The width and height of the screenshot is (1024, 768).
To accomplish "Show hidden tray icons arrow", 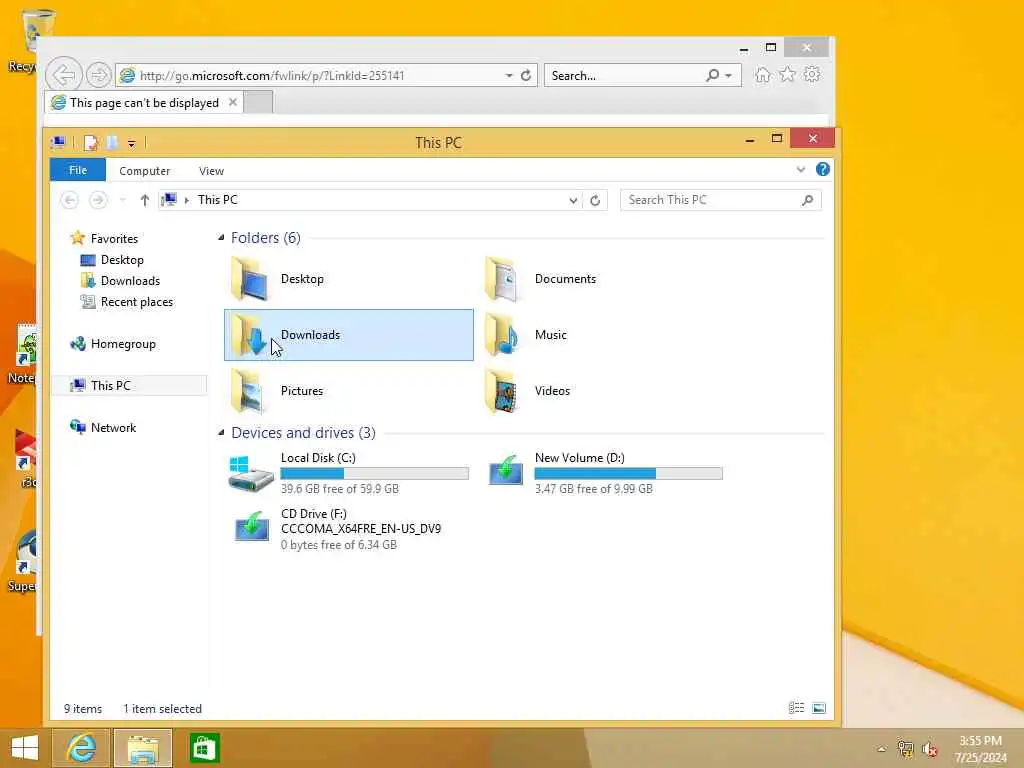I will 881,749.
